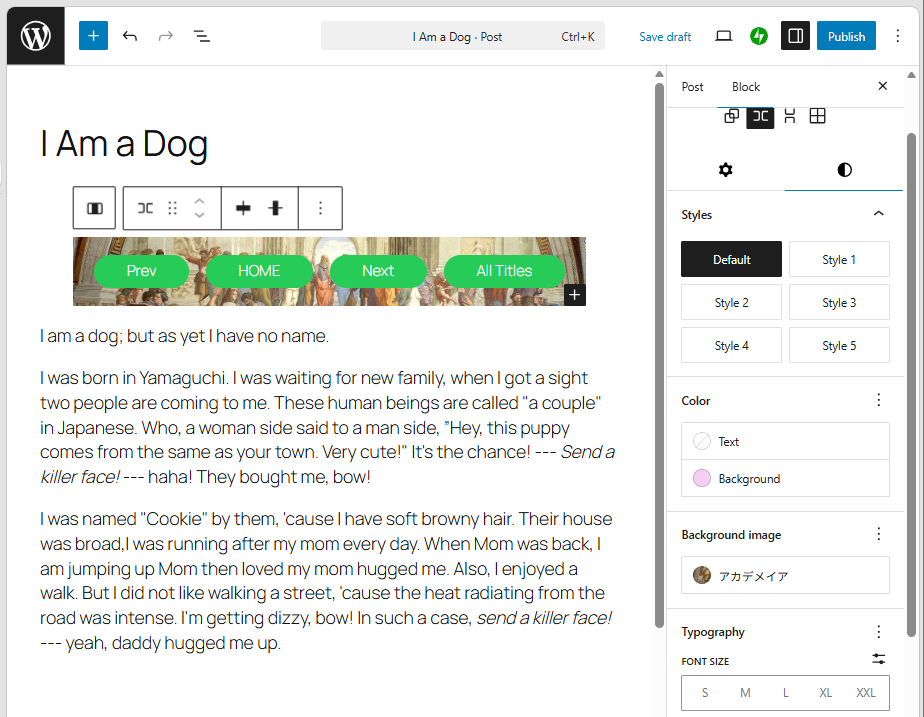The image size is (924, 717).
Task: Undo the last edit
Action: (130, 36)
